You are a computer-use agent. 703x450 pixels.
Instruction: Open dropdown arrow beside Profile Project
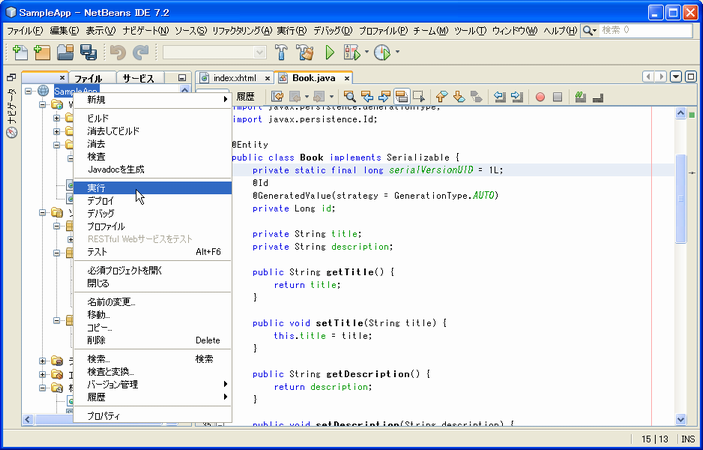(x=397, y=52)
